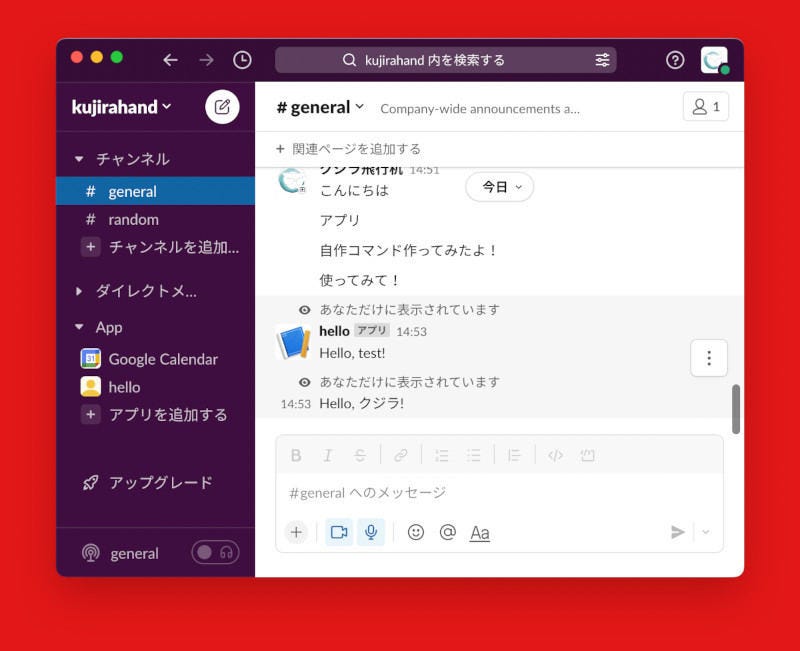Click the help question mark icon
This screenshot has width=800, height=651.
coord(675,60)
